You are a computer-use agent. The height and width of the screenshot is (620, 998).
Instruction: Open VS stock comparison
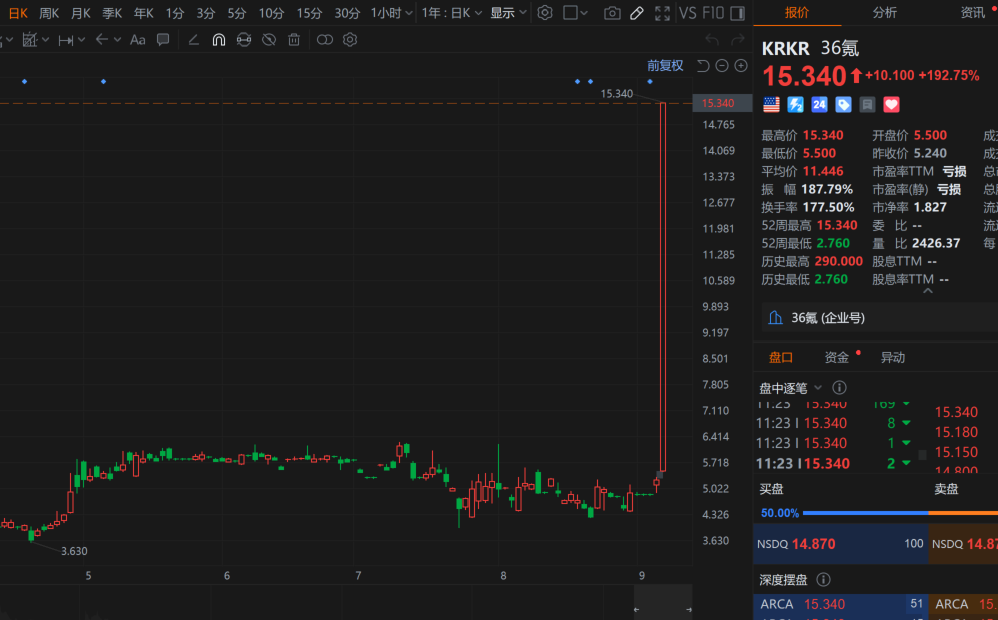[687, 13]
